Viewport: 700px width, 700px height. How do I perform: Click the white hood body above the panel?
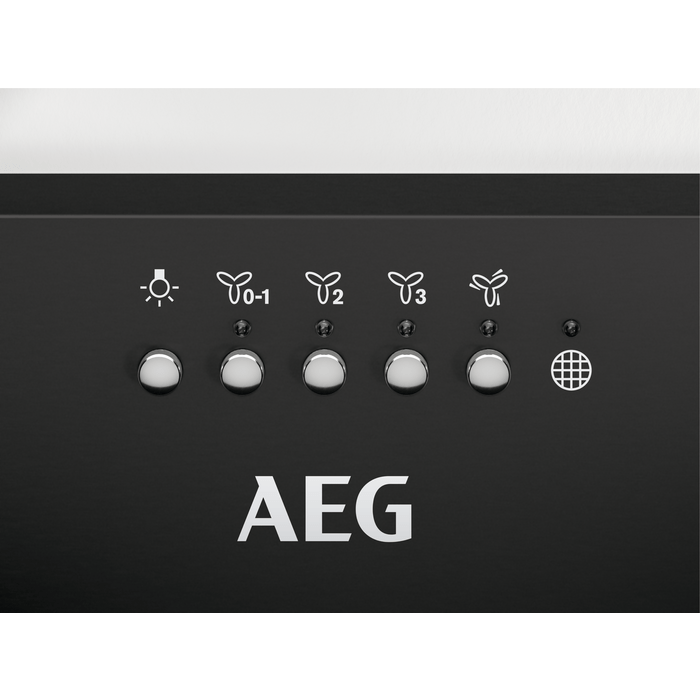pyautogui.click(x=350, y=130)
